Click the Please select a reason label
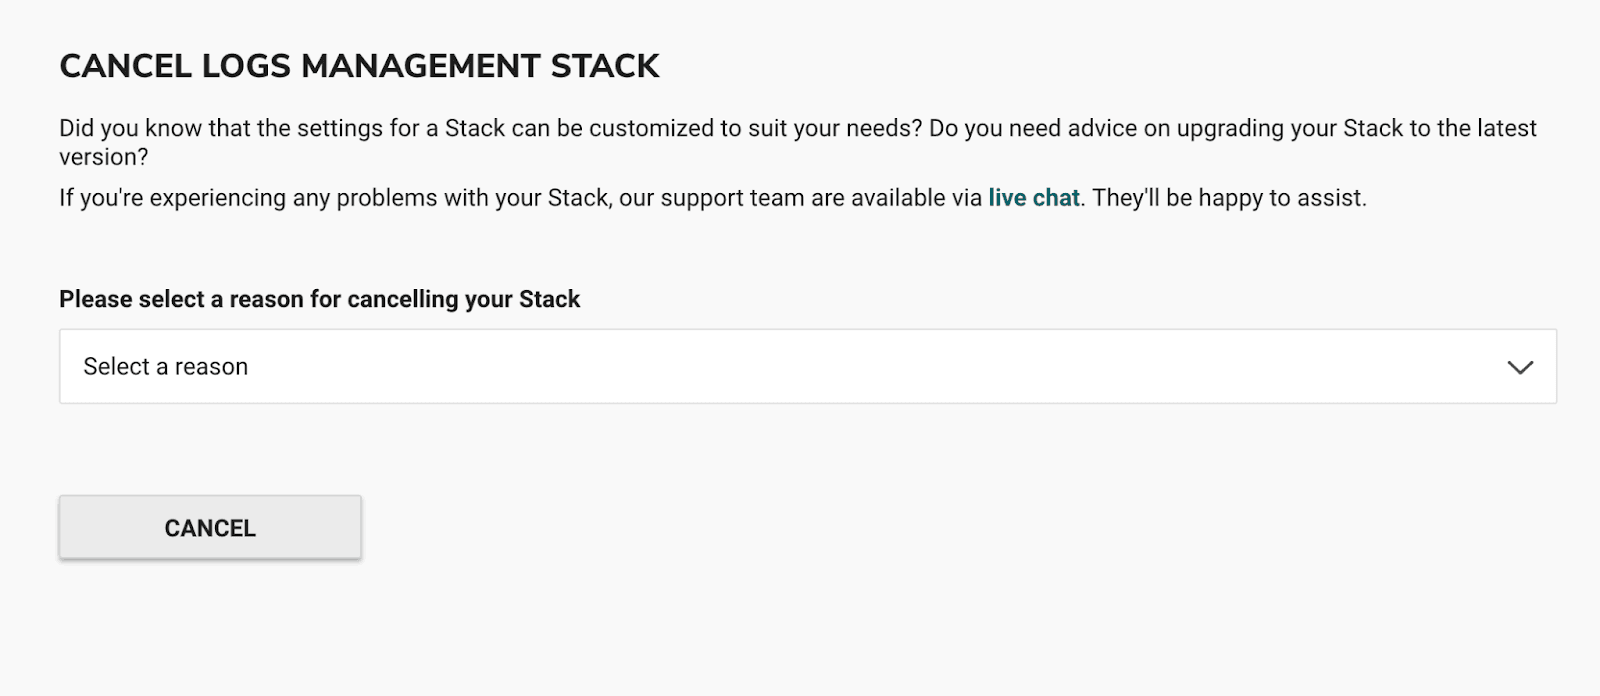The image size is (1600, 696). (319, 298)
